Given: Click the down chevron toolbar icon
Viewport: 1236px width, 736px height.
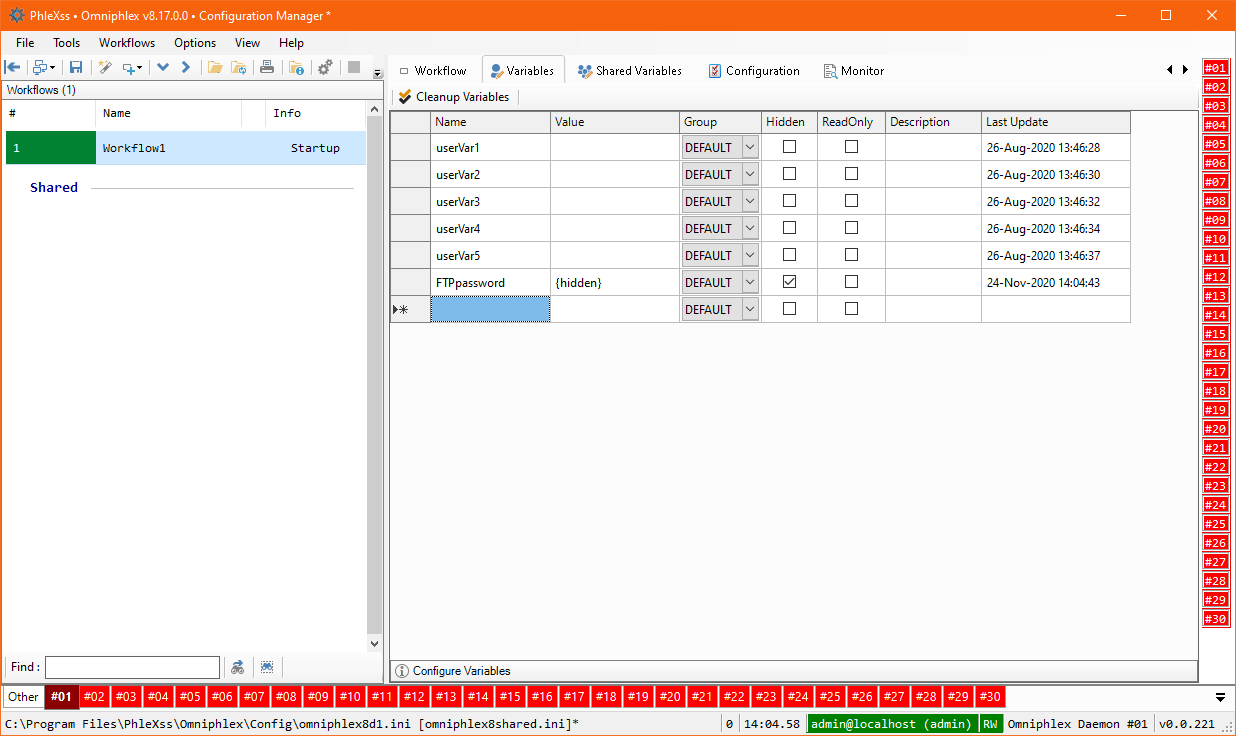Looking at the screenshot, I should coord(163,68).
